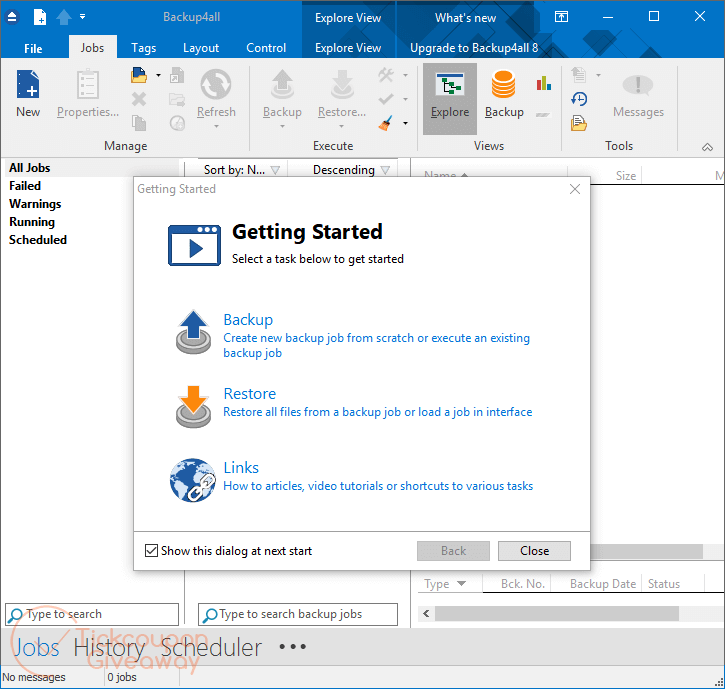Open the statistics bar chart view icon
This screenshot has width=725, height=689.
544,84
